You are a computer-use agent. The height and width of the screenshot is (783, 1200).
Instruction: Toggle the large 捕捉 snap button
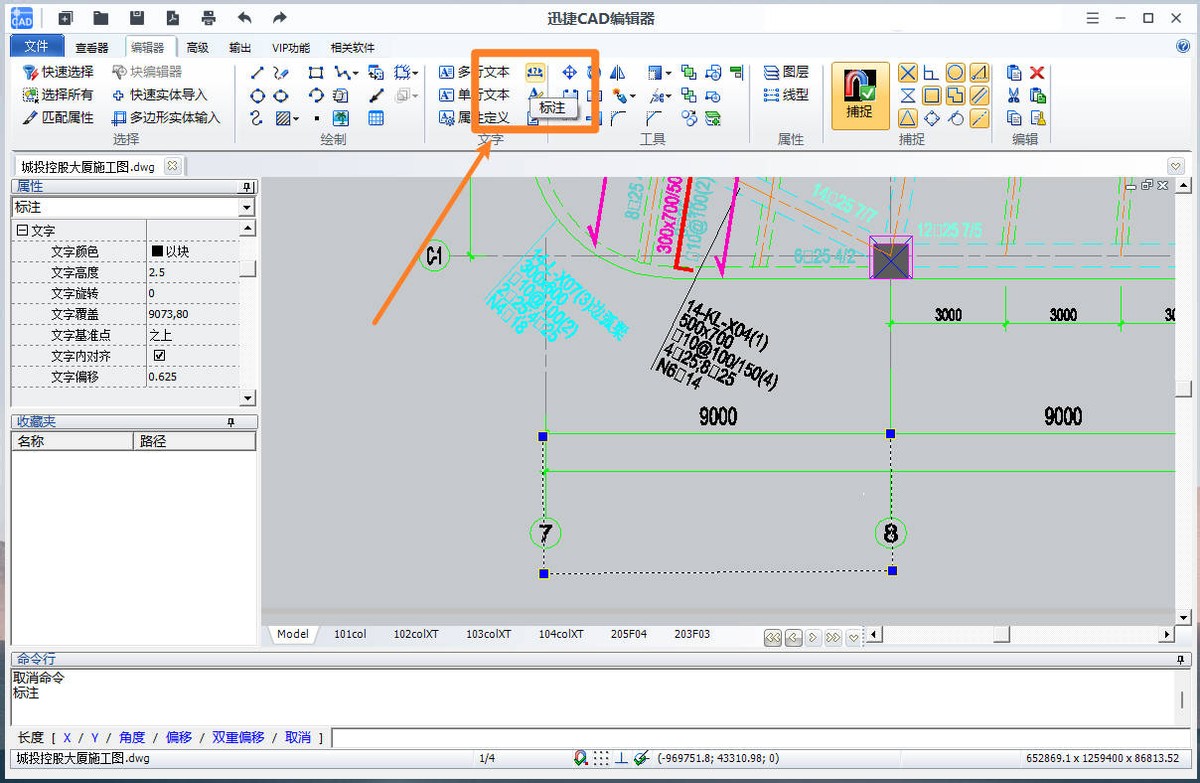click(x=859, y=96)
